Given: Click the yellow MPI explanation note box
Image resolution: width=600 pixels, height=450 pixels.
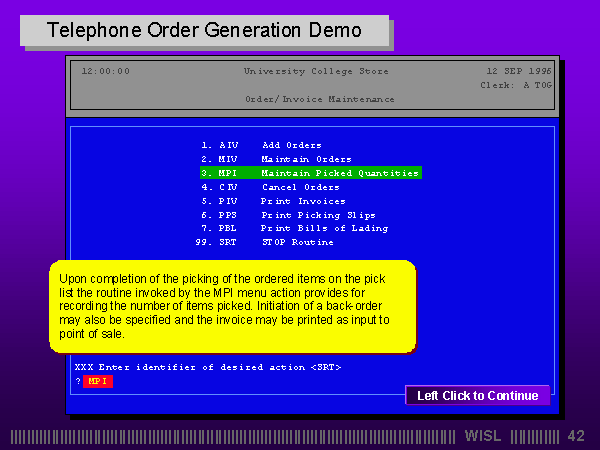Looking at the screenshot, I should click(231, 306).
